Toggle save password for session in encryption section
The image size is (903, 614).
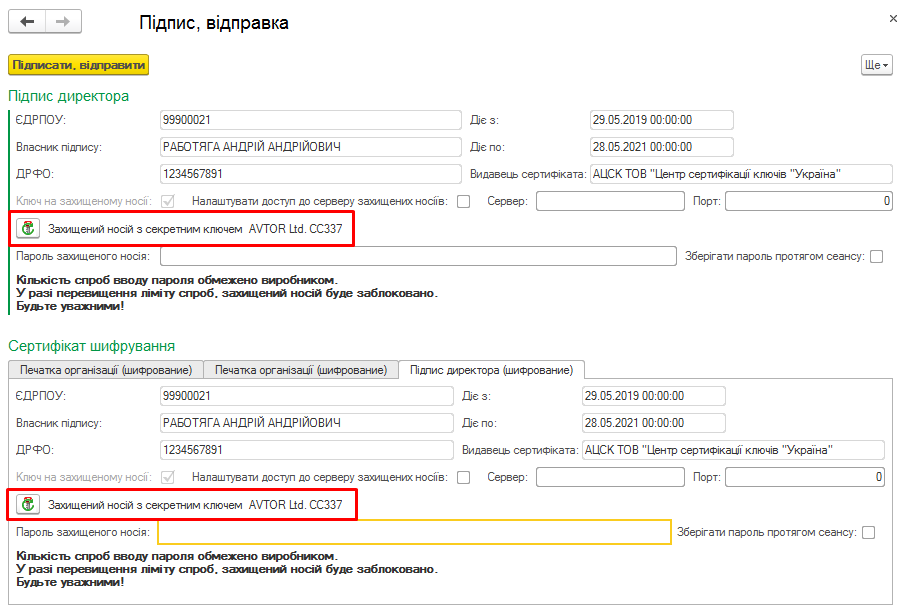[868, 533]
